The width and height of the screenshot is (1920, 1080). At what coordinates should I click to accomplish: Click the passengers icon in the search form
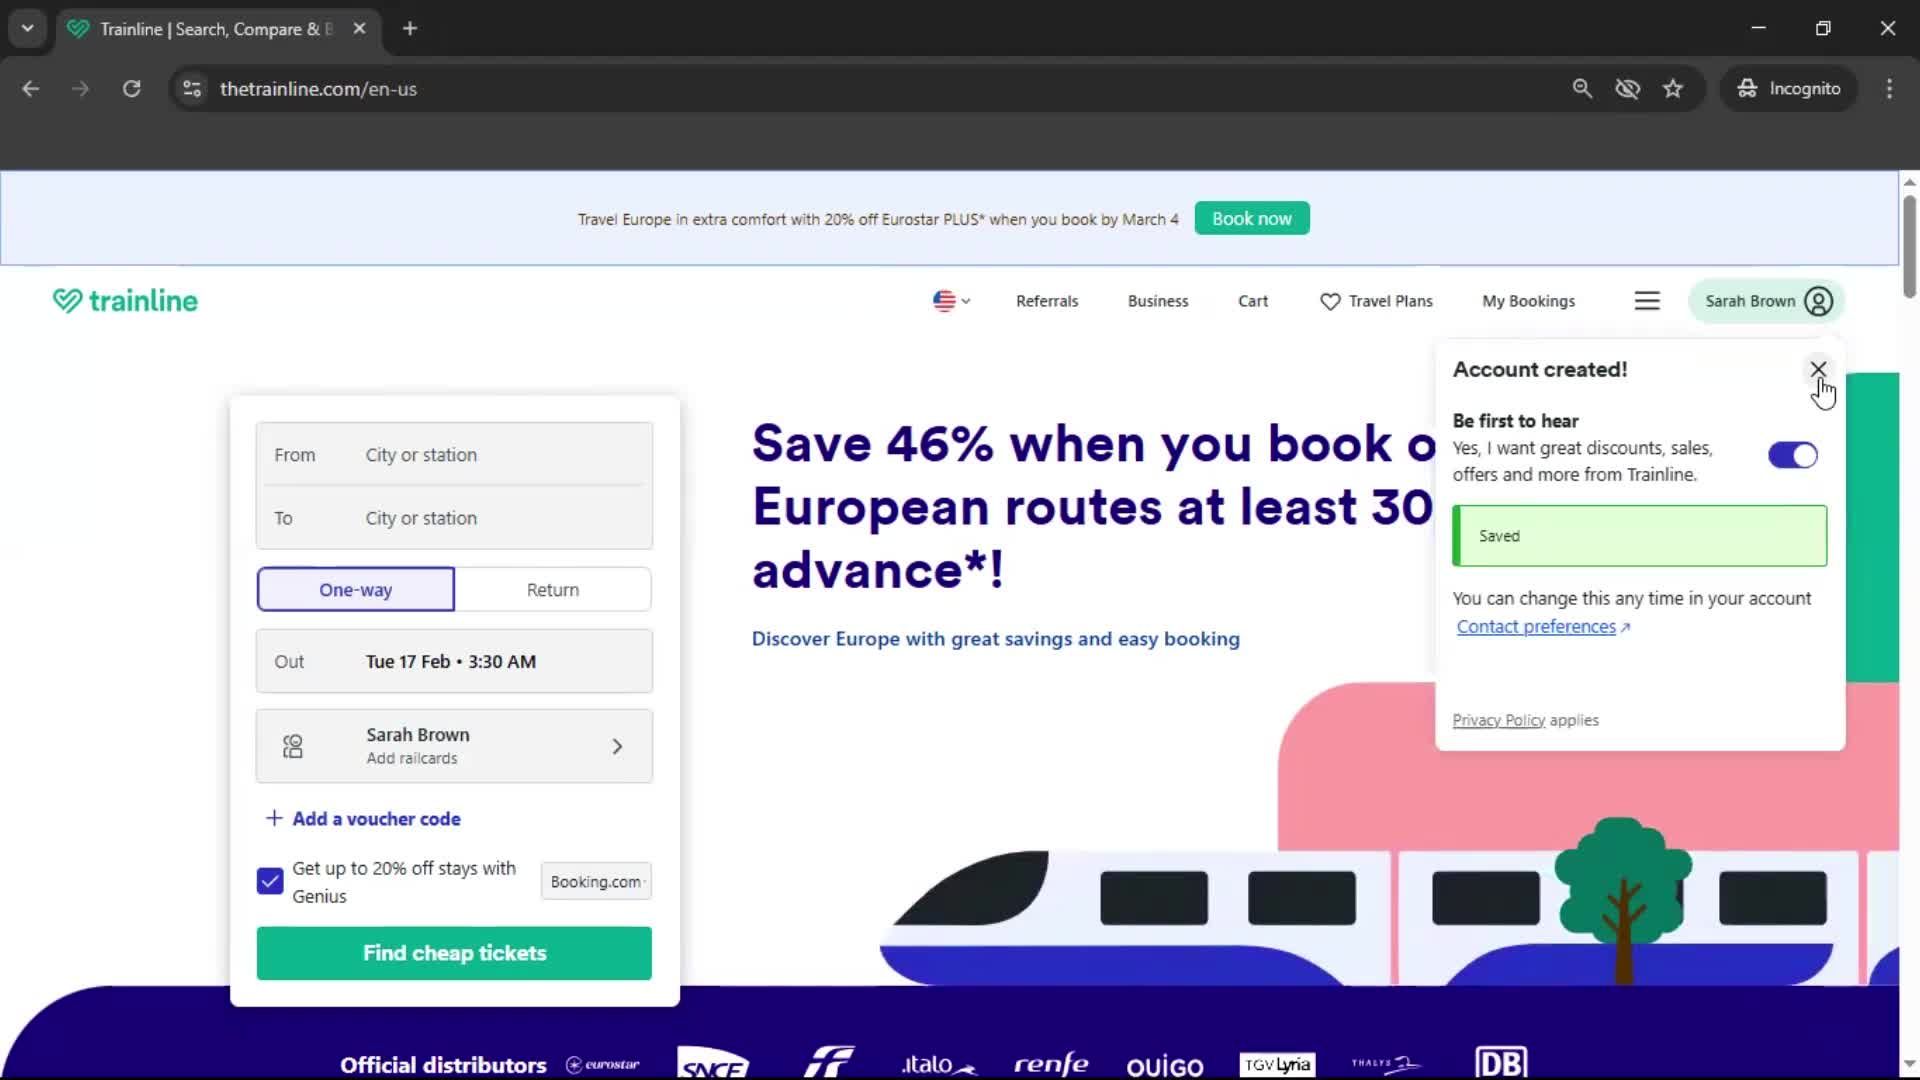[291, 745]
